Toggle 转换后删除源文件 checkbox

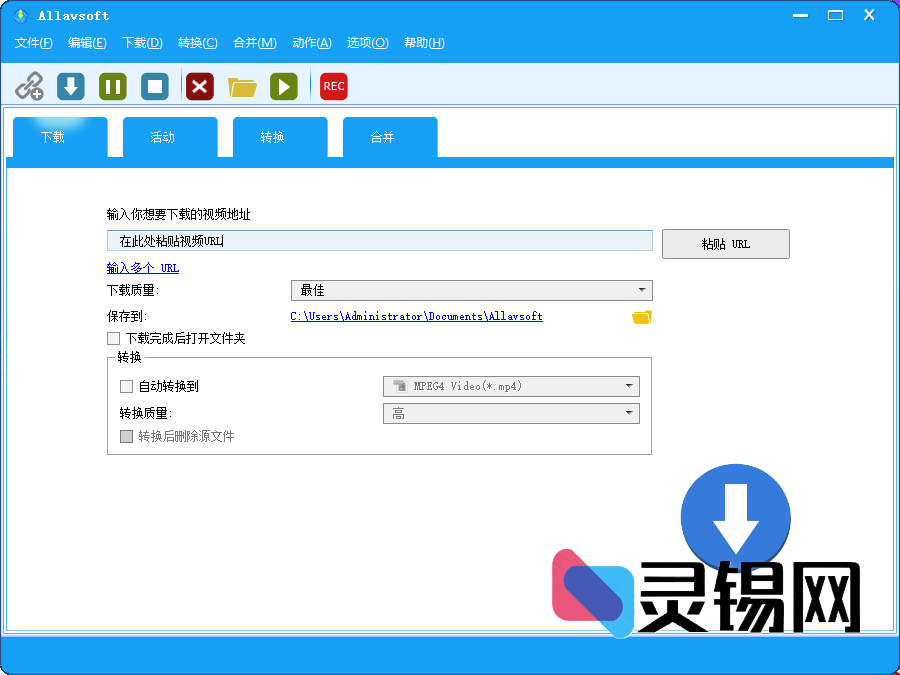click(x=126, y=435)
